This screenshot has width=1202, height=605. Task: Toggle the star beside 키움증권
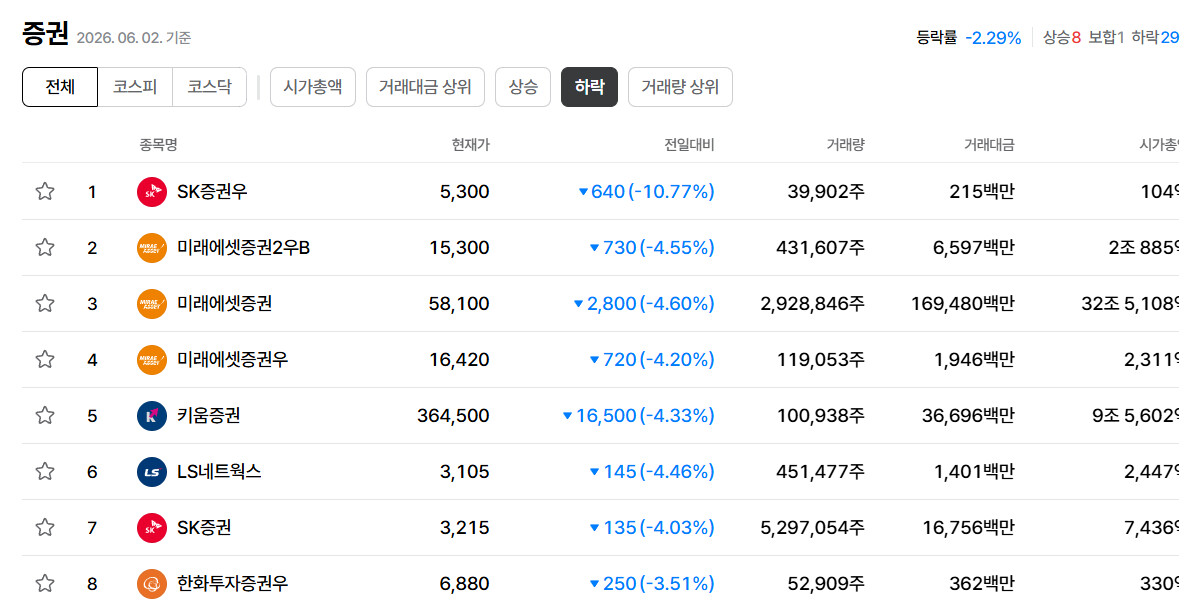[45, 415]
